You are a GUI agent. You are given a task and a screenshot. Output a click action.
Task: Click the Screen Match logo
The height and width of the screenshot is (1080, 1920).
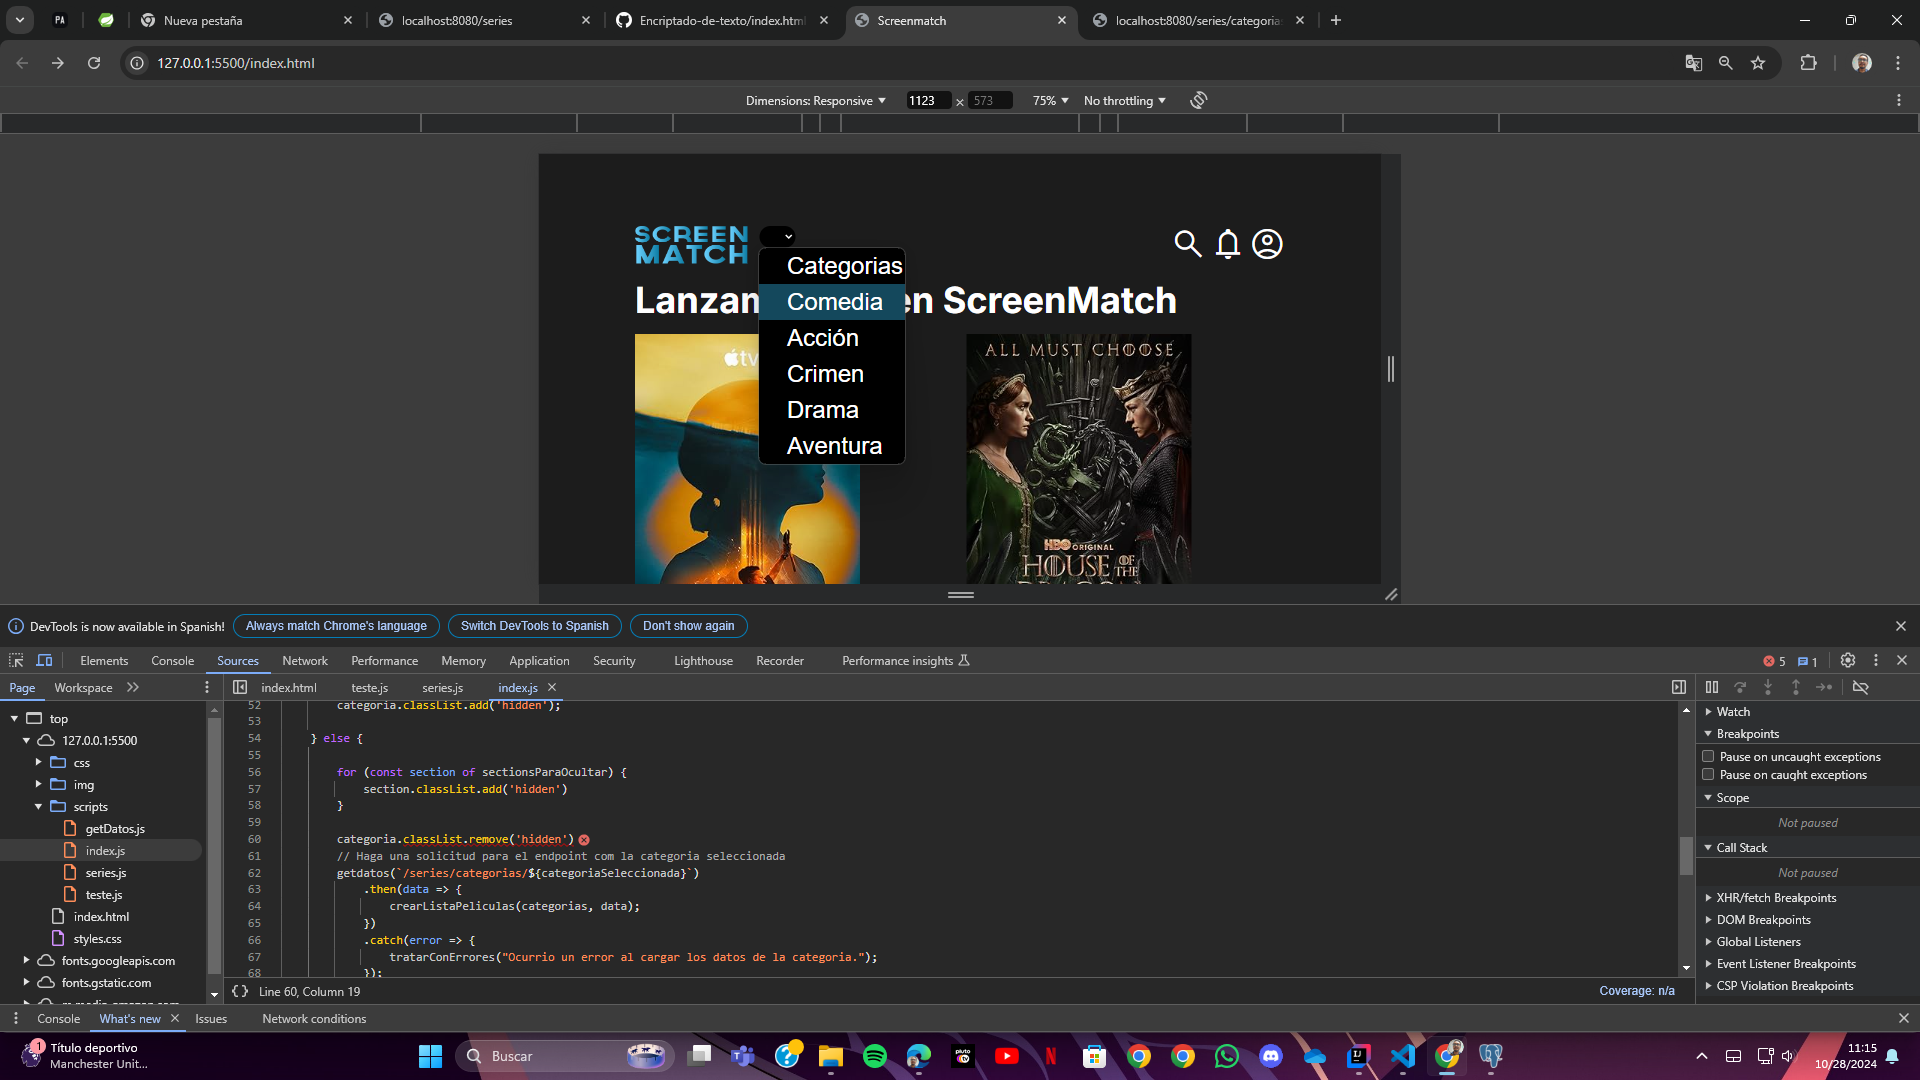[x=691, y=245]
